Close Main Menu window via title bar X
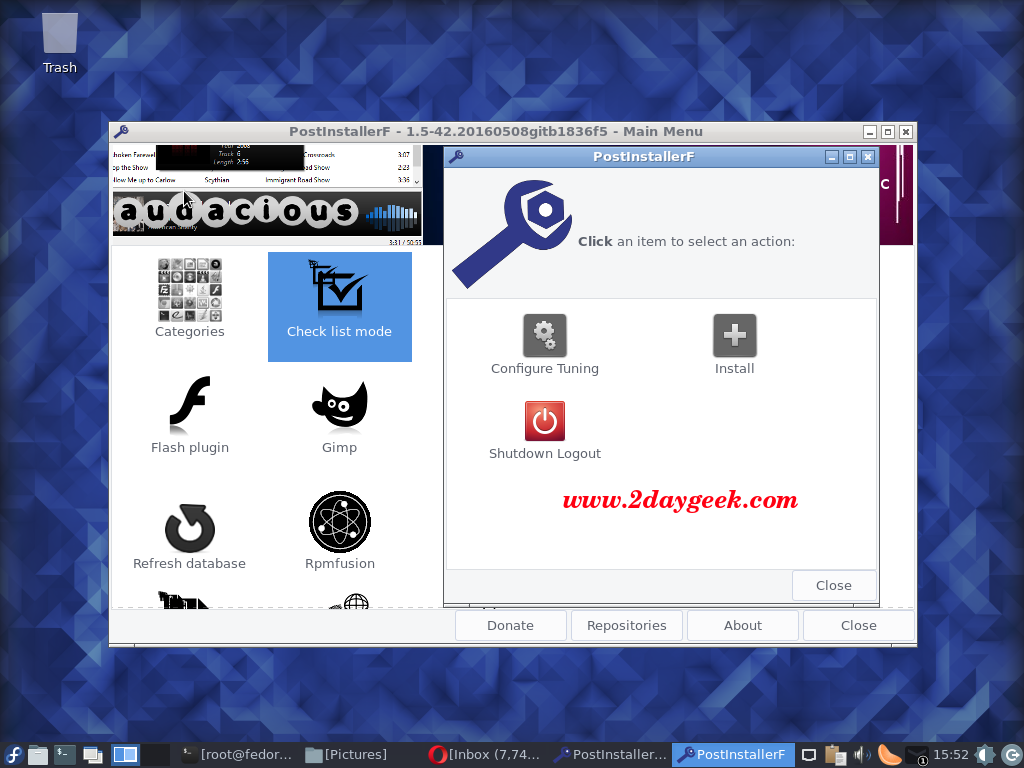Screen dimensions: 1024x768 click(x=906, y=132)
